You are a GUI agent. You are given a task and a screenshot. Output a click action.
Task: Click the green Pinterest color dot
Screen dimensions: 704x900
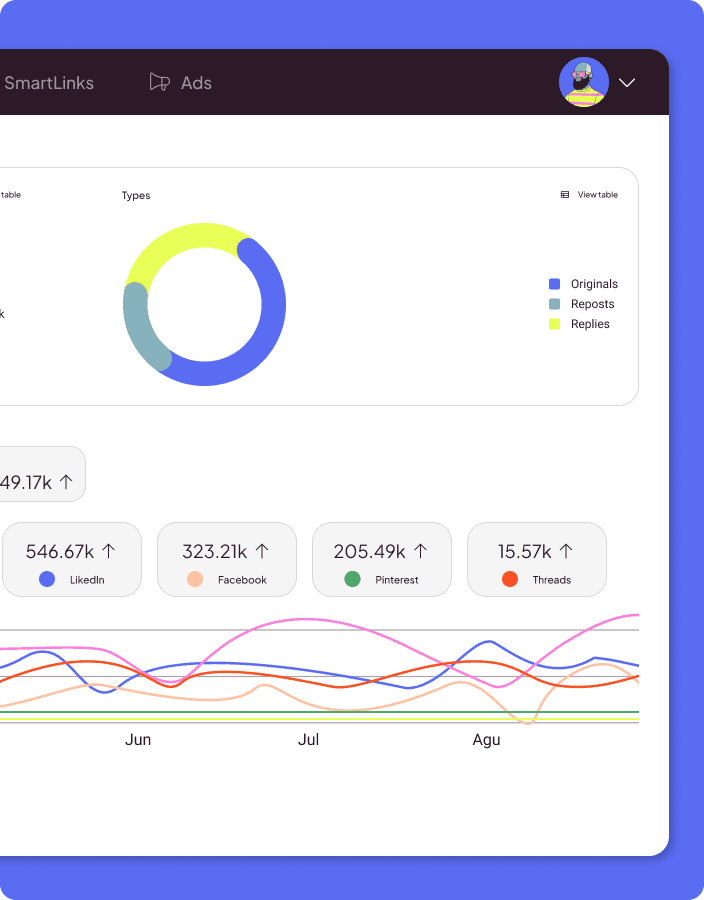coord(352,579)
